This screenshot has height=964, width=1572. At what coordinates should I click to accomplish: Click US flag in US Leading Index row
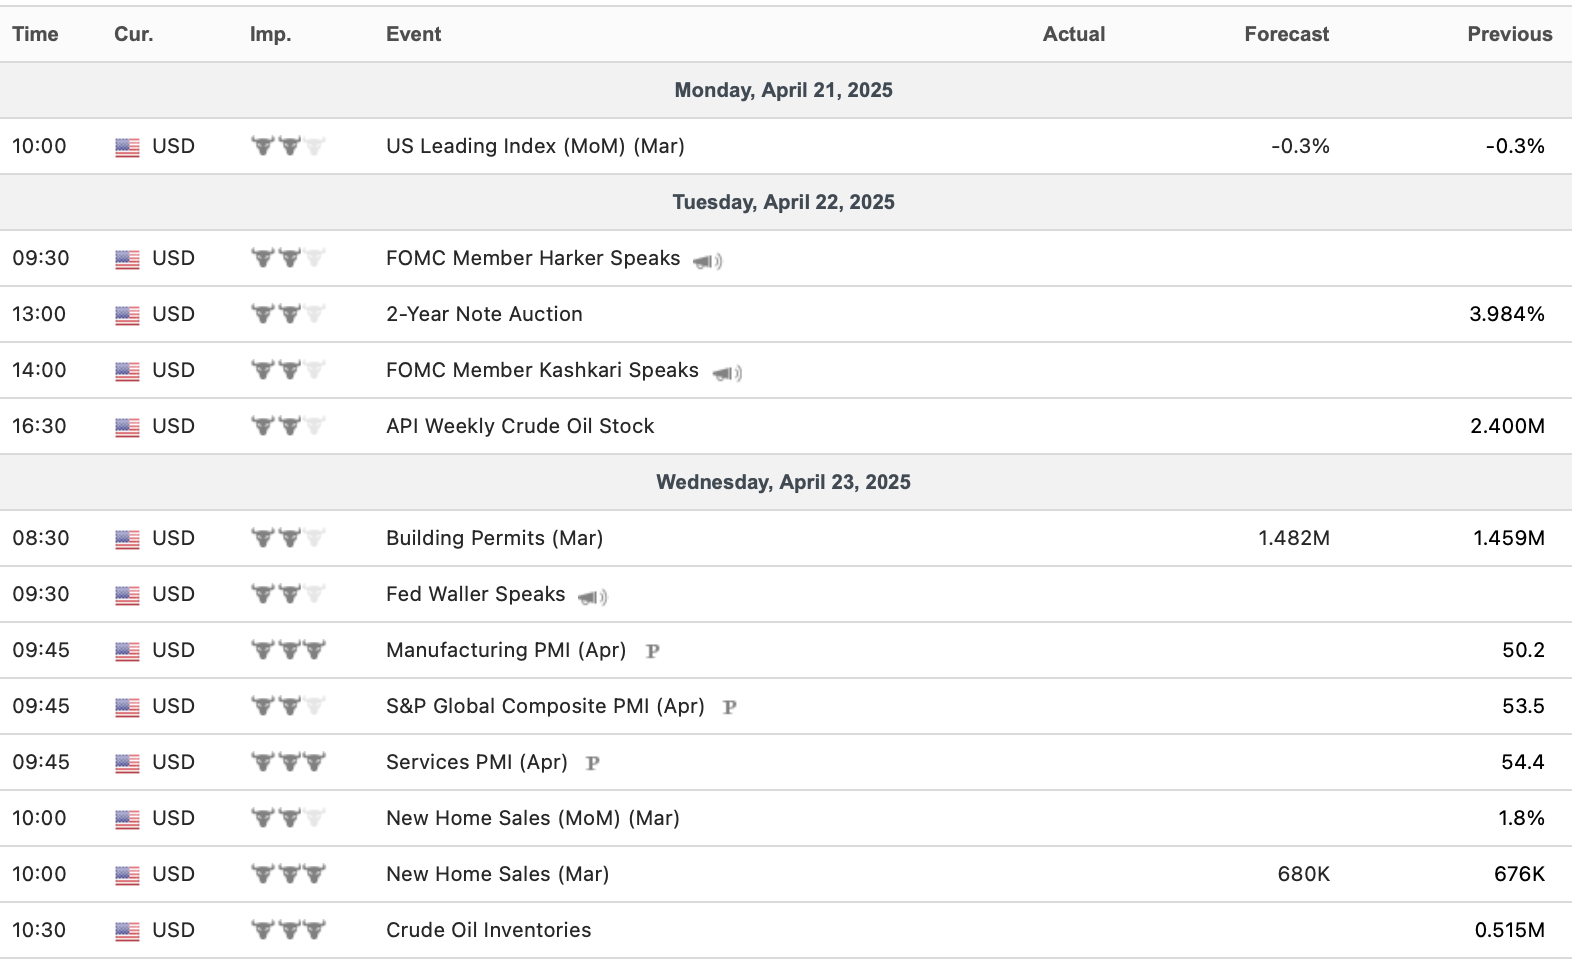coord(127,147)
